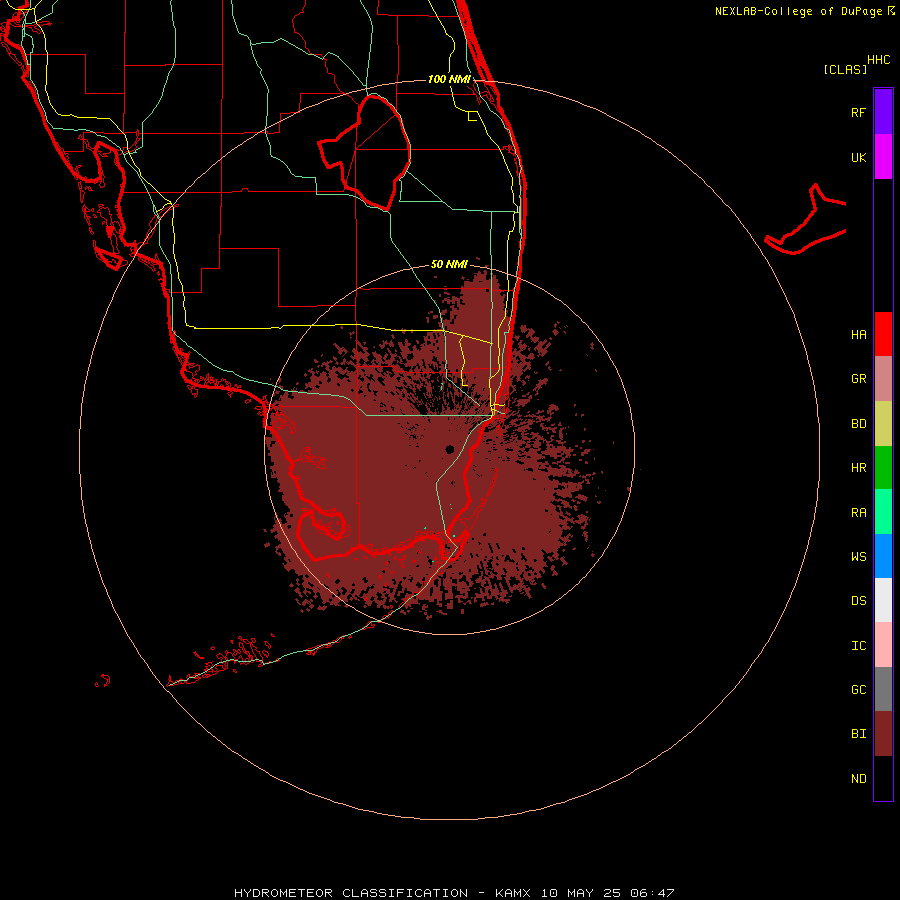
Task: Click the WS legend label
Action: [x=858, y=556]
